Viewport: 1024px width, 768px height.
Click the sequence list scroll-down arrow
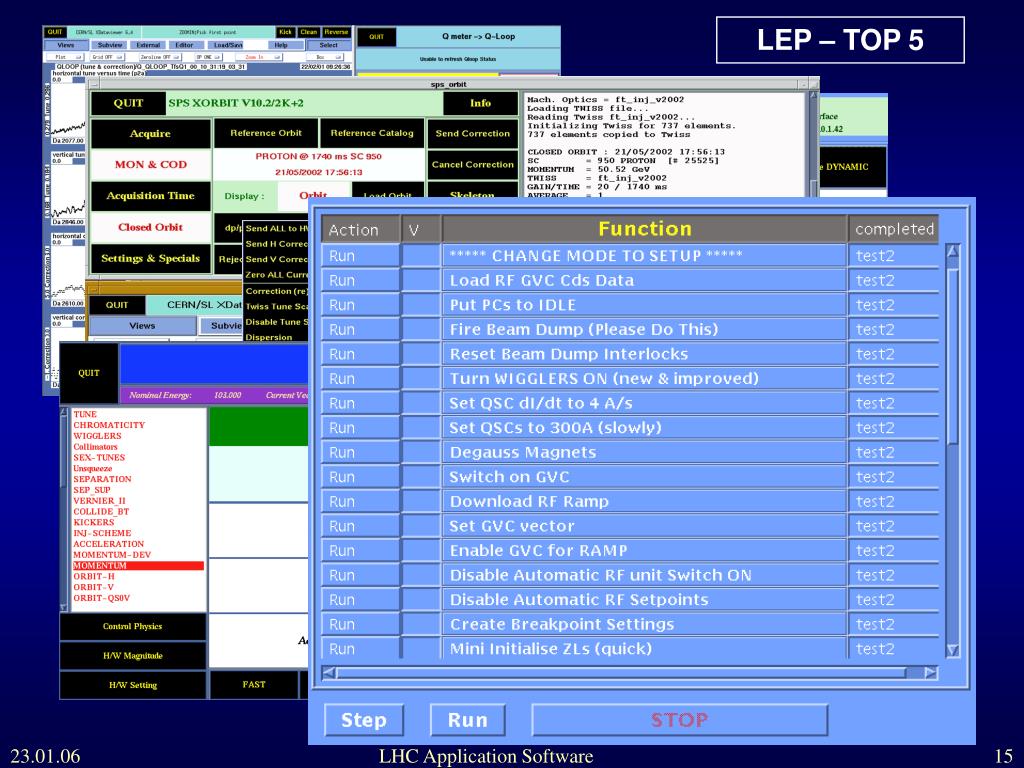tap(953, 650)
